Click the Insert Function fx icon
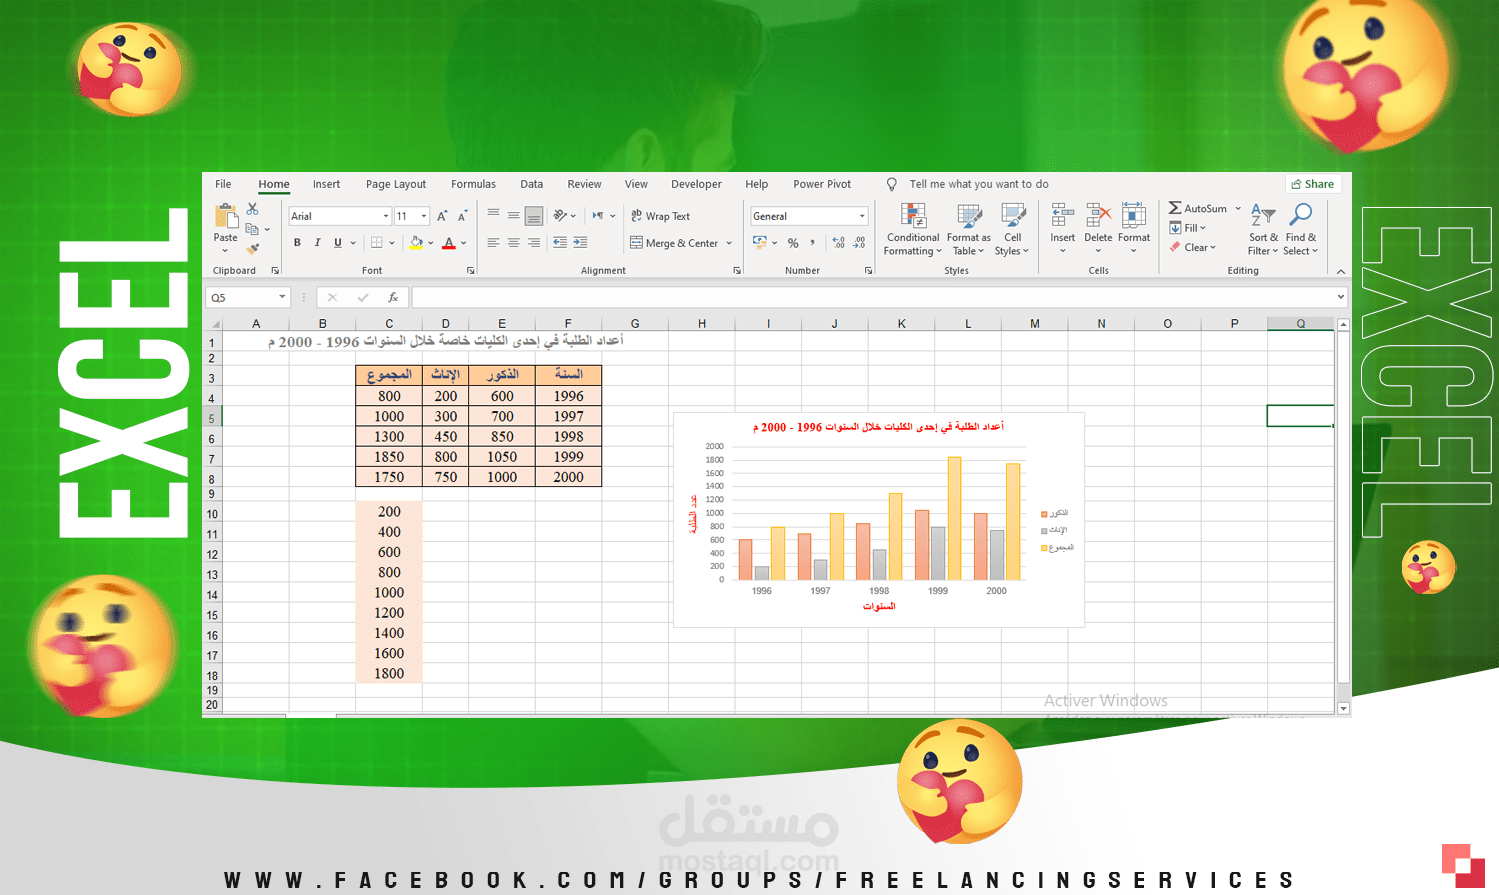The height and width of the screenshot is (895, 1499). (393, 297)
